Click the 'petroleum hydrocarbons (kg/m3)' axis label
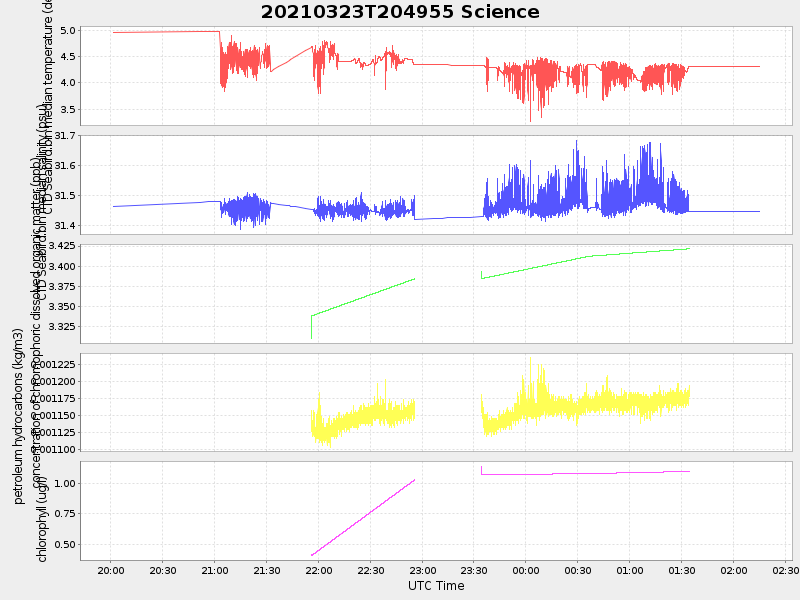 pos(18,416)
